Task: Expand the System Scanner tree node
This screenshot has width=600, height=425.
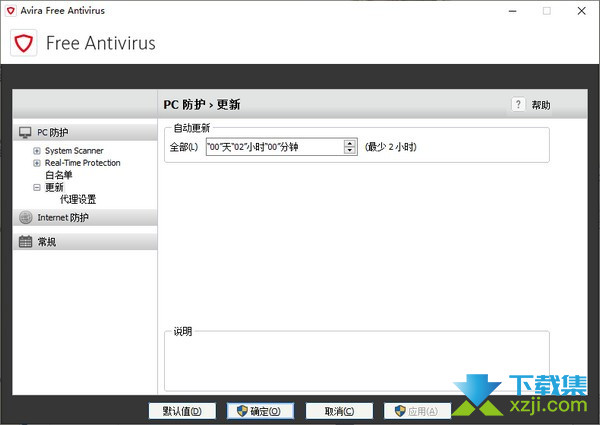Action: click(37, 151)
